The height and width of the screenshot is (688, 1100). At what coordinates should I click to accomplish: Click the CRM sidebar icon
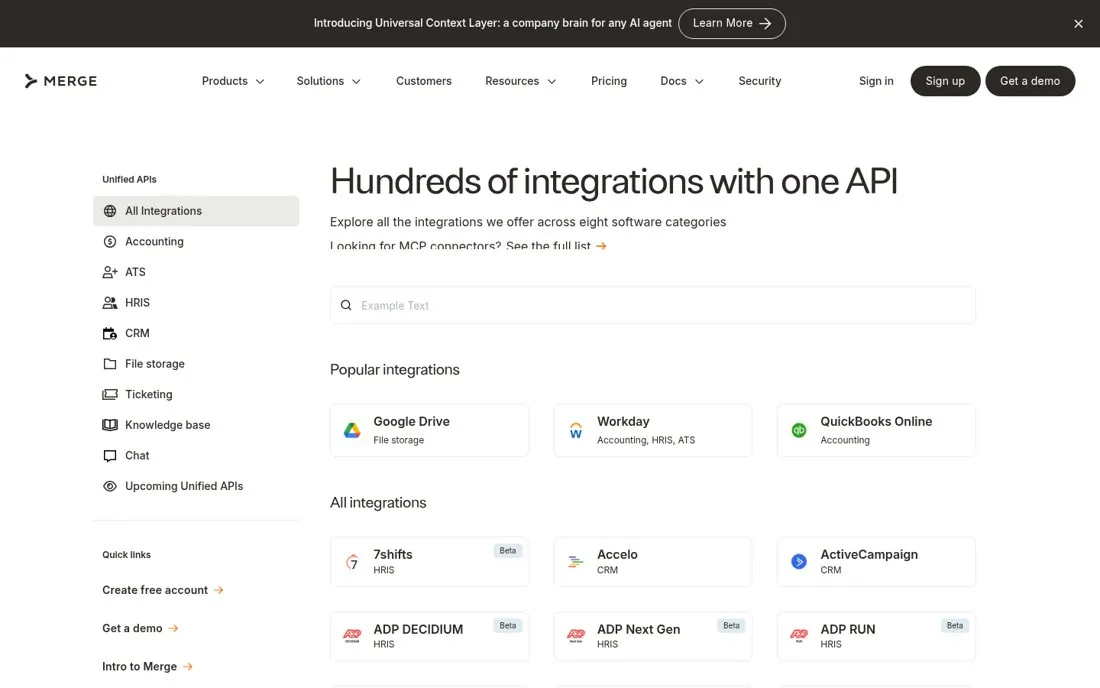(110, 334)
